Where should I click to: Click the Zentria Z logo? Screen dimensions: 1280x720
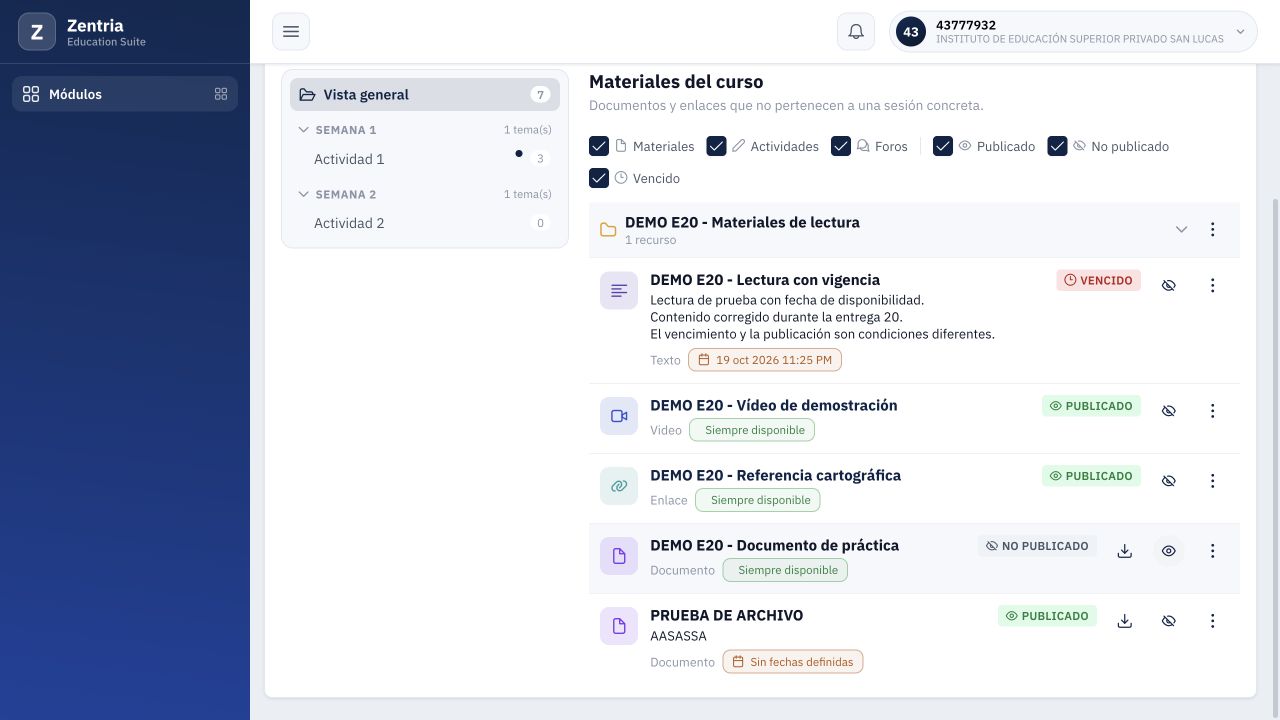[x=37, y=32]
